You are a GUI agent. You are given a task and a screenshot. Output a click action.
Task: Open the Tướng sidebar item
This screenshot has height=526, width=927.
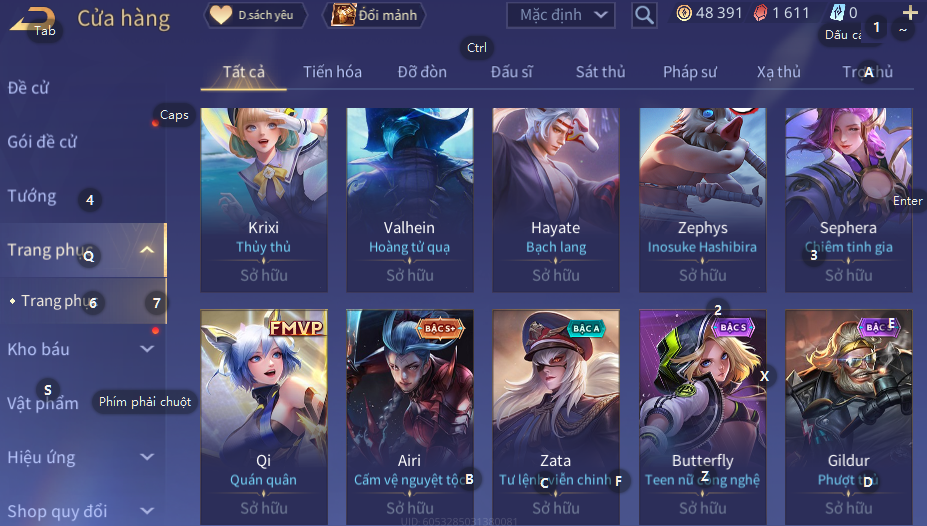point(32,196)
